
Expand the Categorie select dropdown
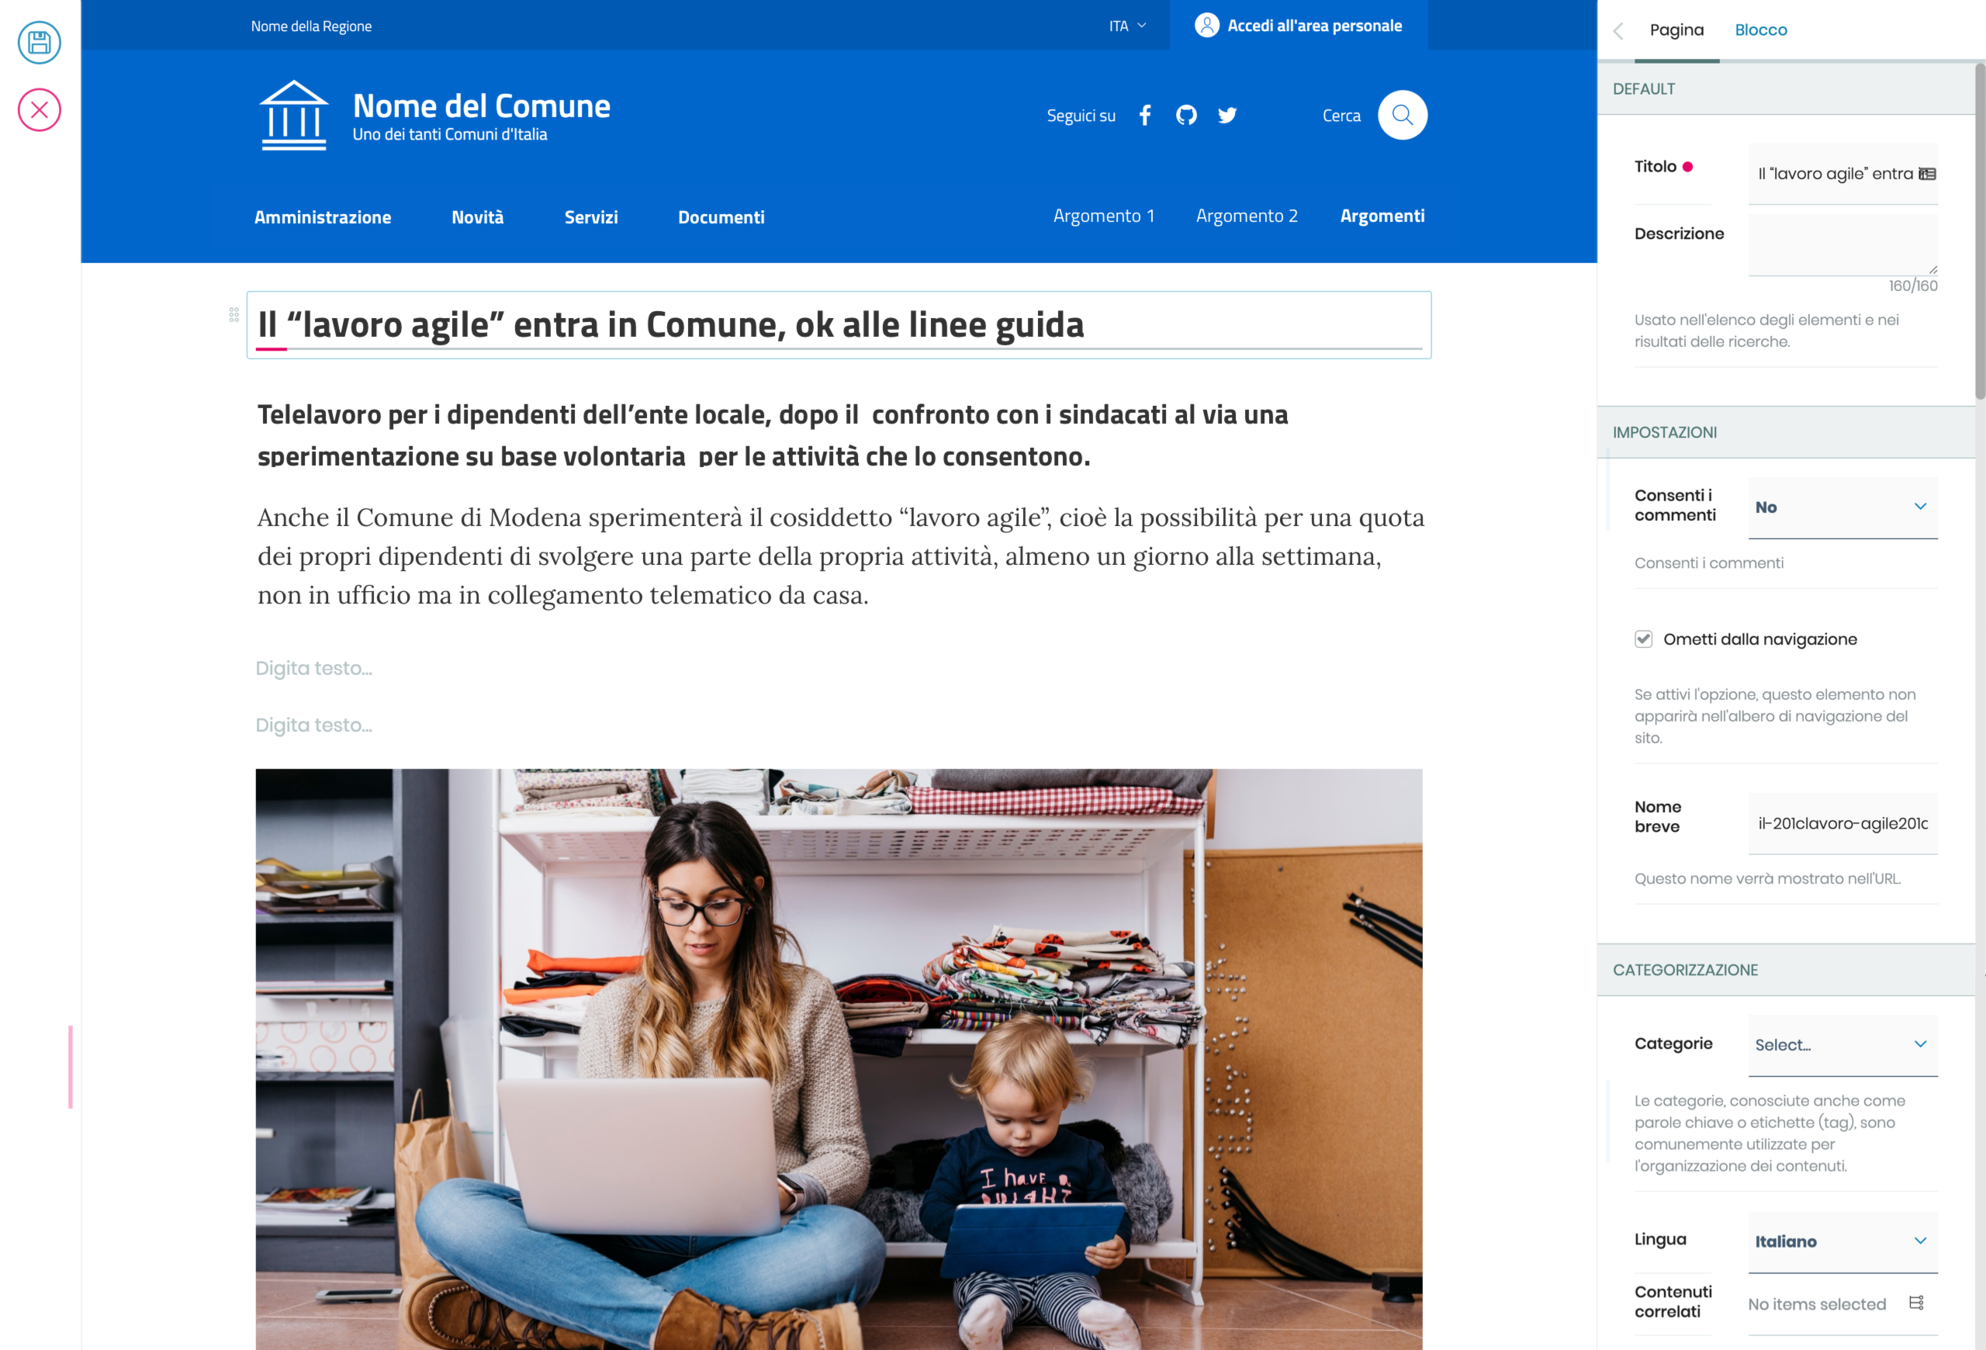coord(1842,1044)
